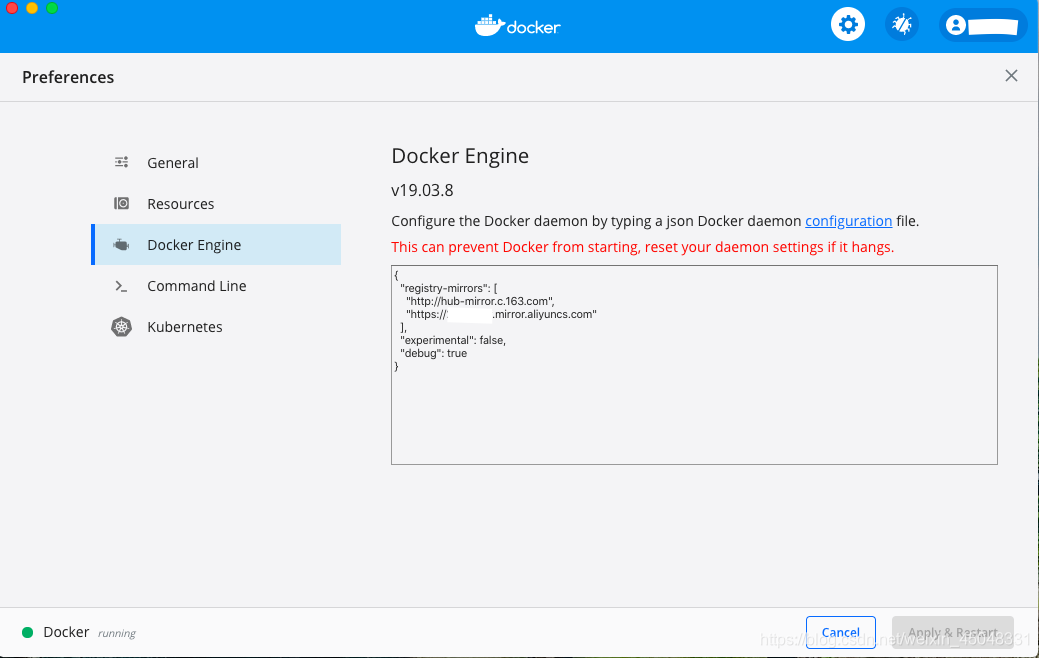
Task: Click the Docker Engine icon
Action: point(121,245)
